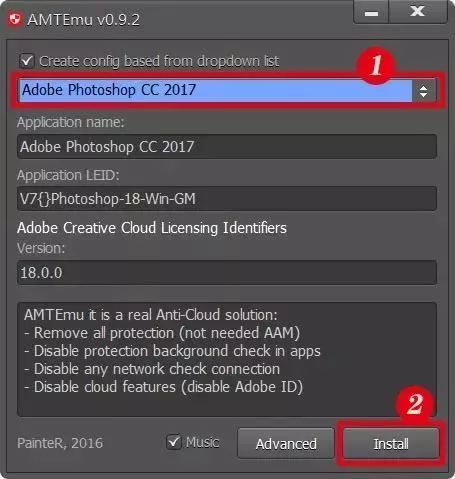Click the AMTEmu description text box
This screenshot has height=479, width=455.
[x=227, y=359]
